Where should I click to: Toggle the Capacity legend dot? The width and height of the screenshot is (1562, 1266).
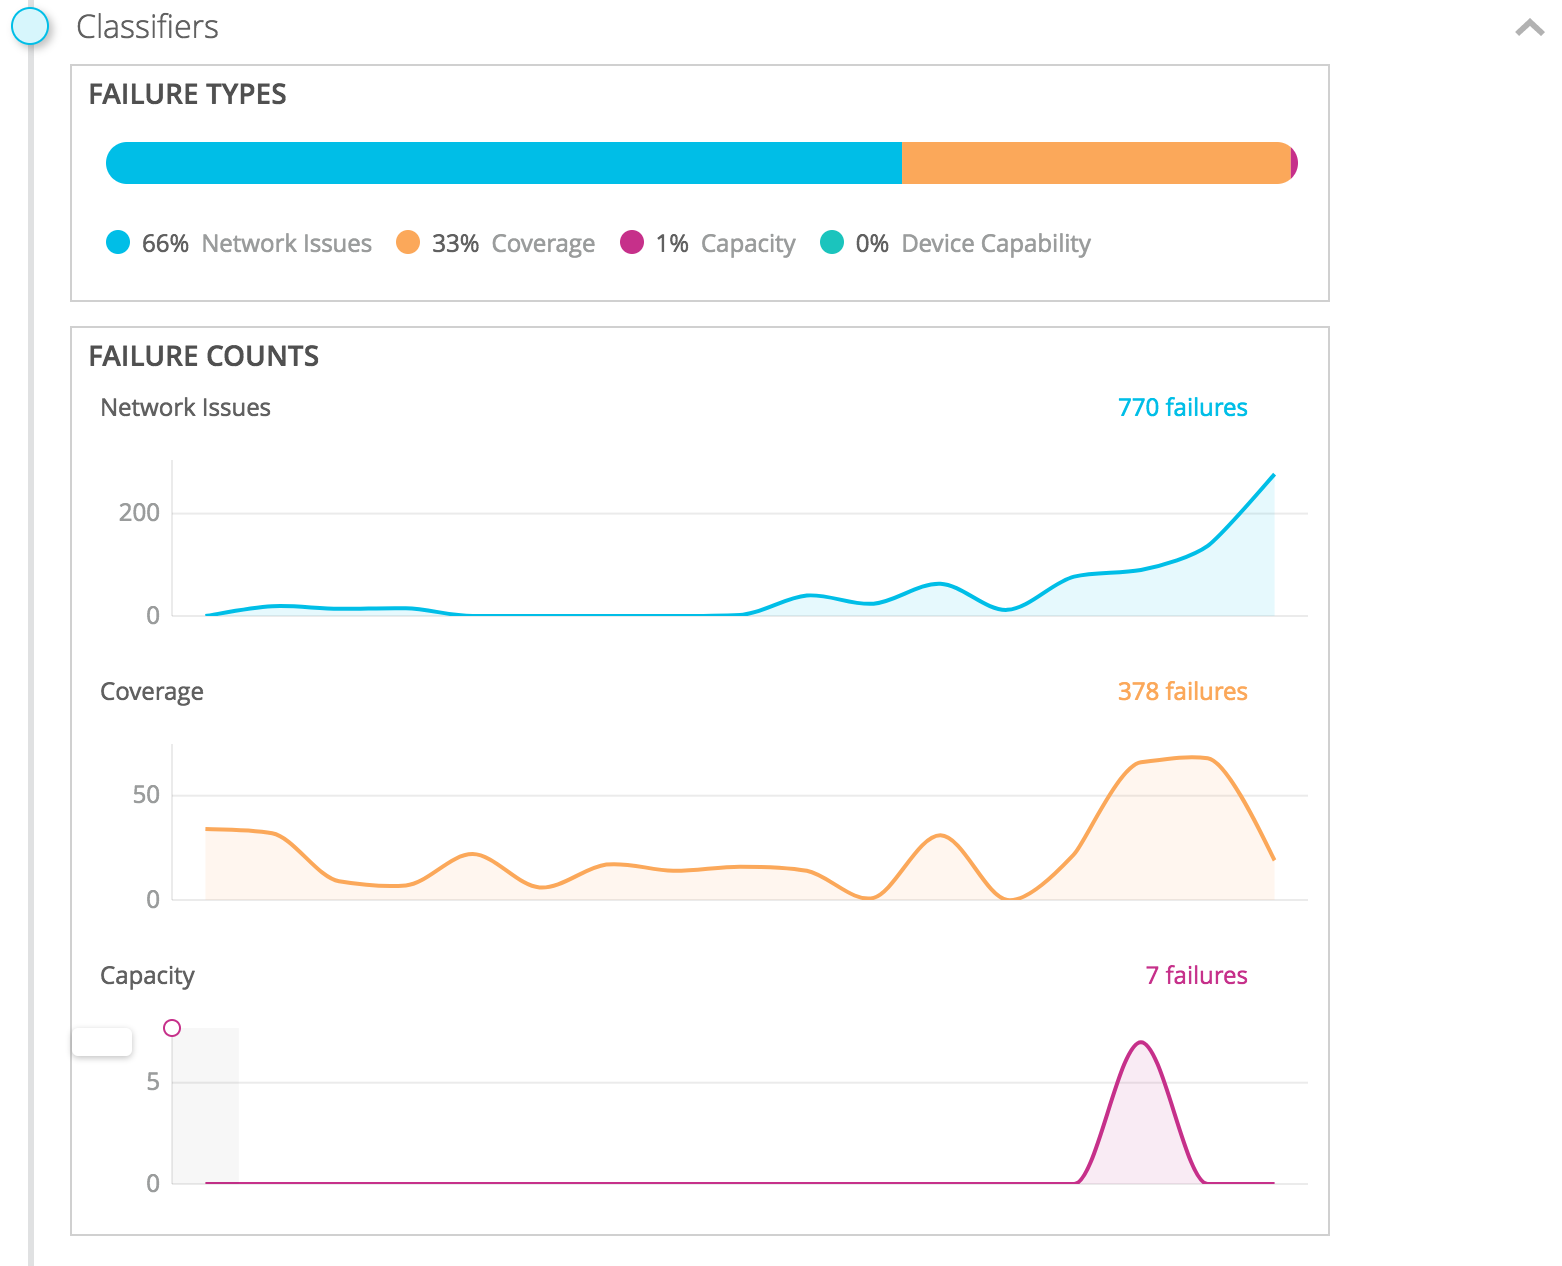pos(632,243)
